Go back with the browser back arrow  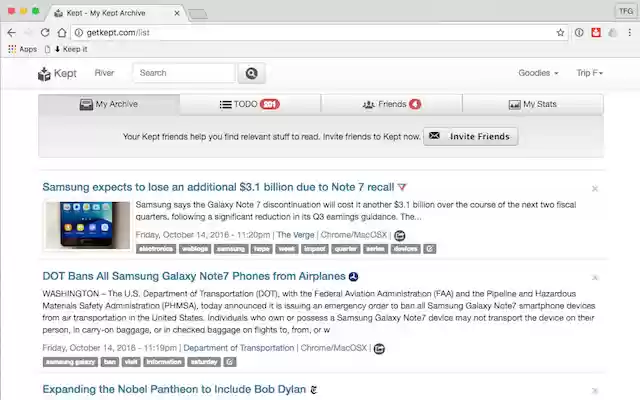(x=11, y=33)
